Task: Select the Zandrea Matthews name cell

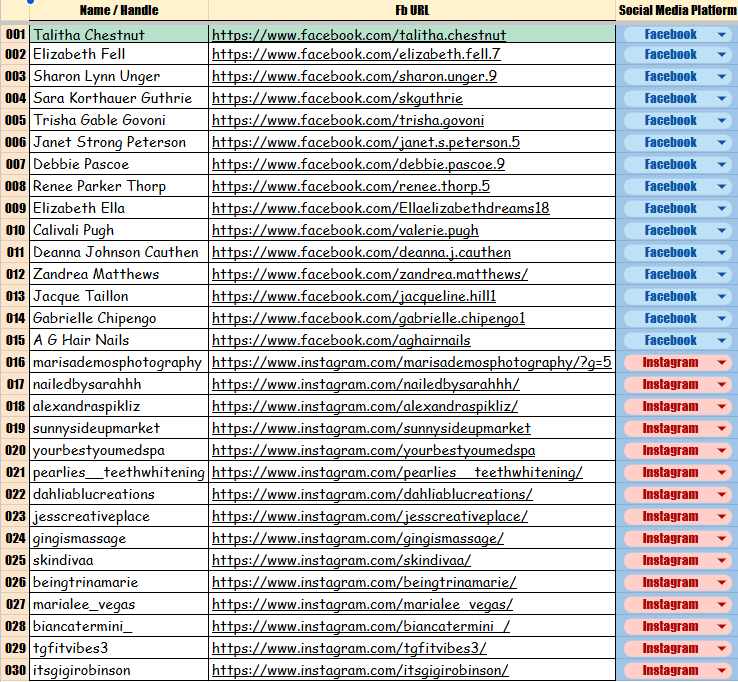Action: pos(119,274)
